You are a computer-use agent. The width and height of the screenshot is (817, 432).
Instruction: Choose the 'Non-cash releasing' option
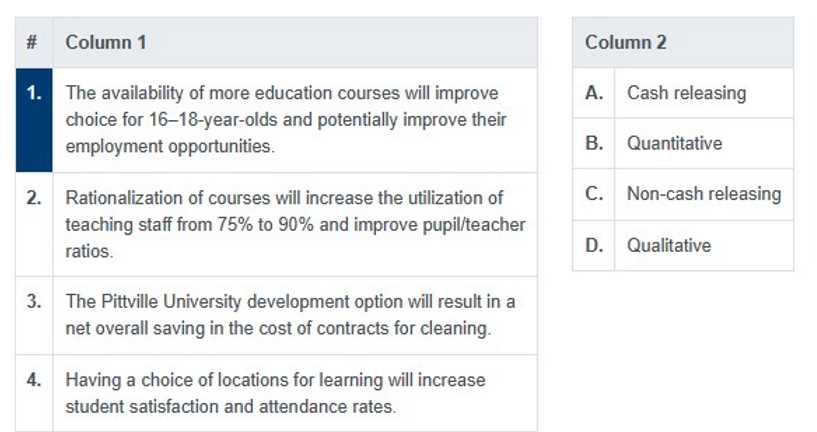click(x=703, y=194)
